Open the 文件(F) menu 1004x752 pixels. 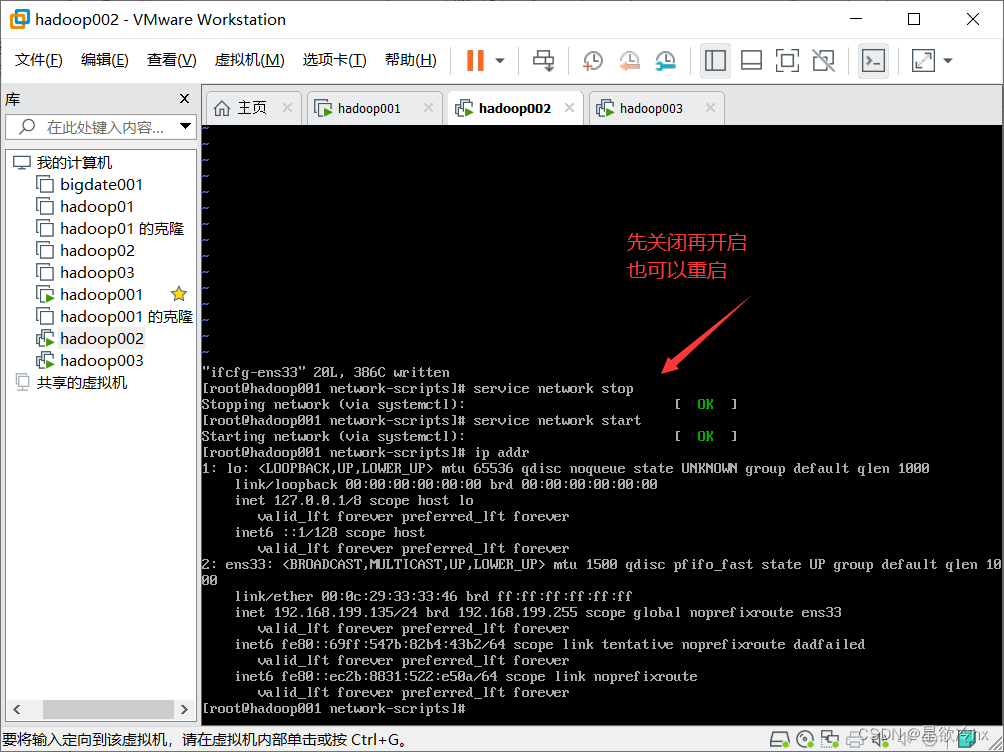tap(38, 60)
